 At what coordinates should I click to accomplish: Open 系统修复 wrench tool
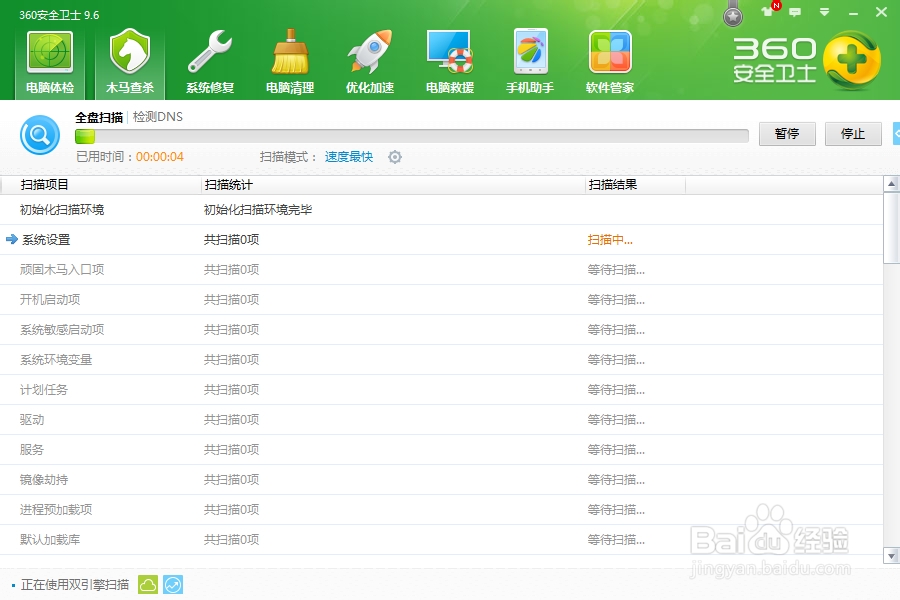tap(210, 63)
